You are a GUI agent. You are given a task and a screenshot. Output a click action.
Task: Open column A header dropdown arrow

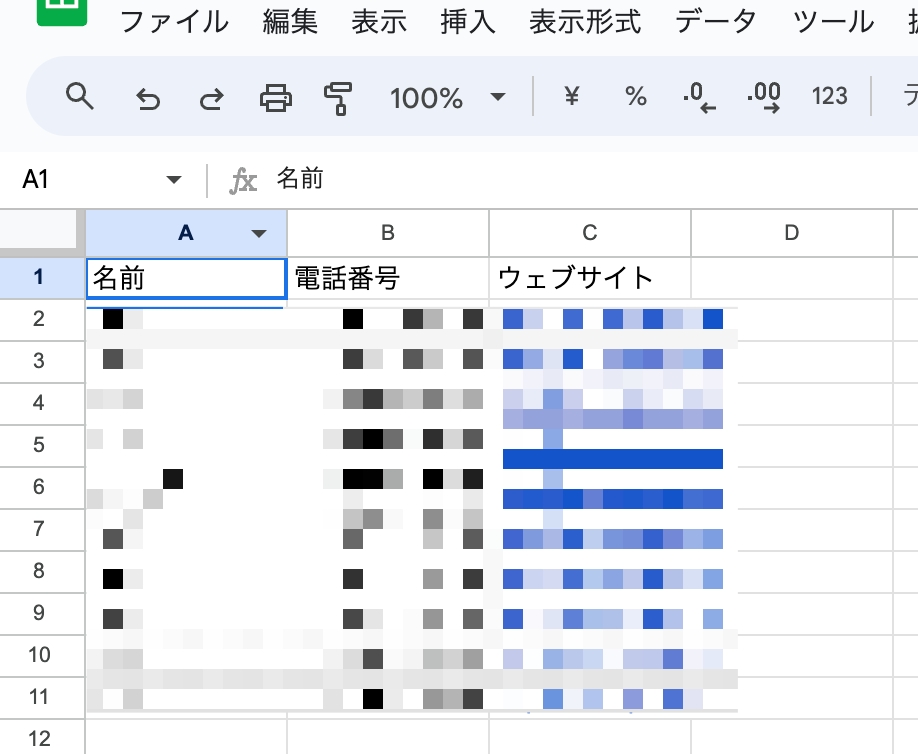[260, 234]
